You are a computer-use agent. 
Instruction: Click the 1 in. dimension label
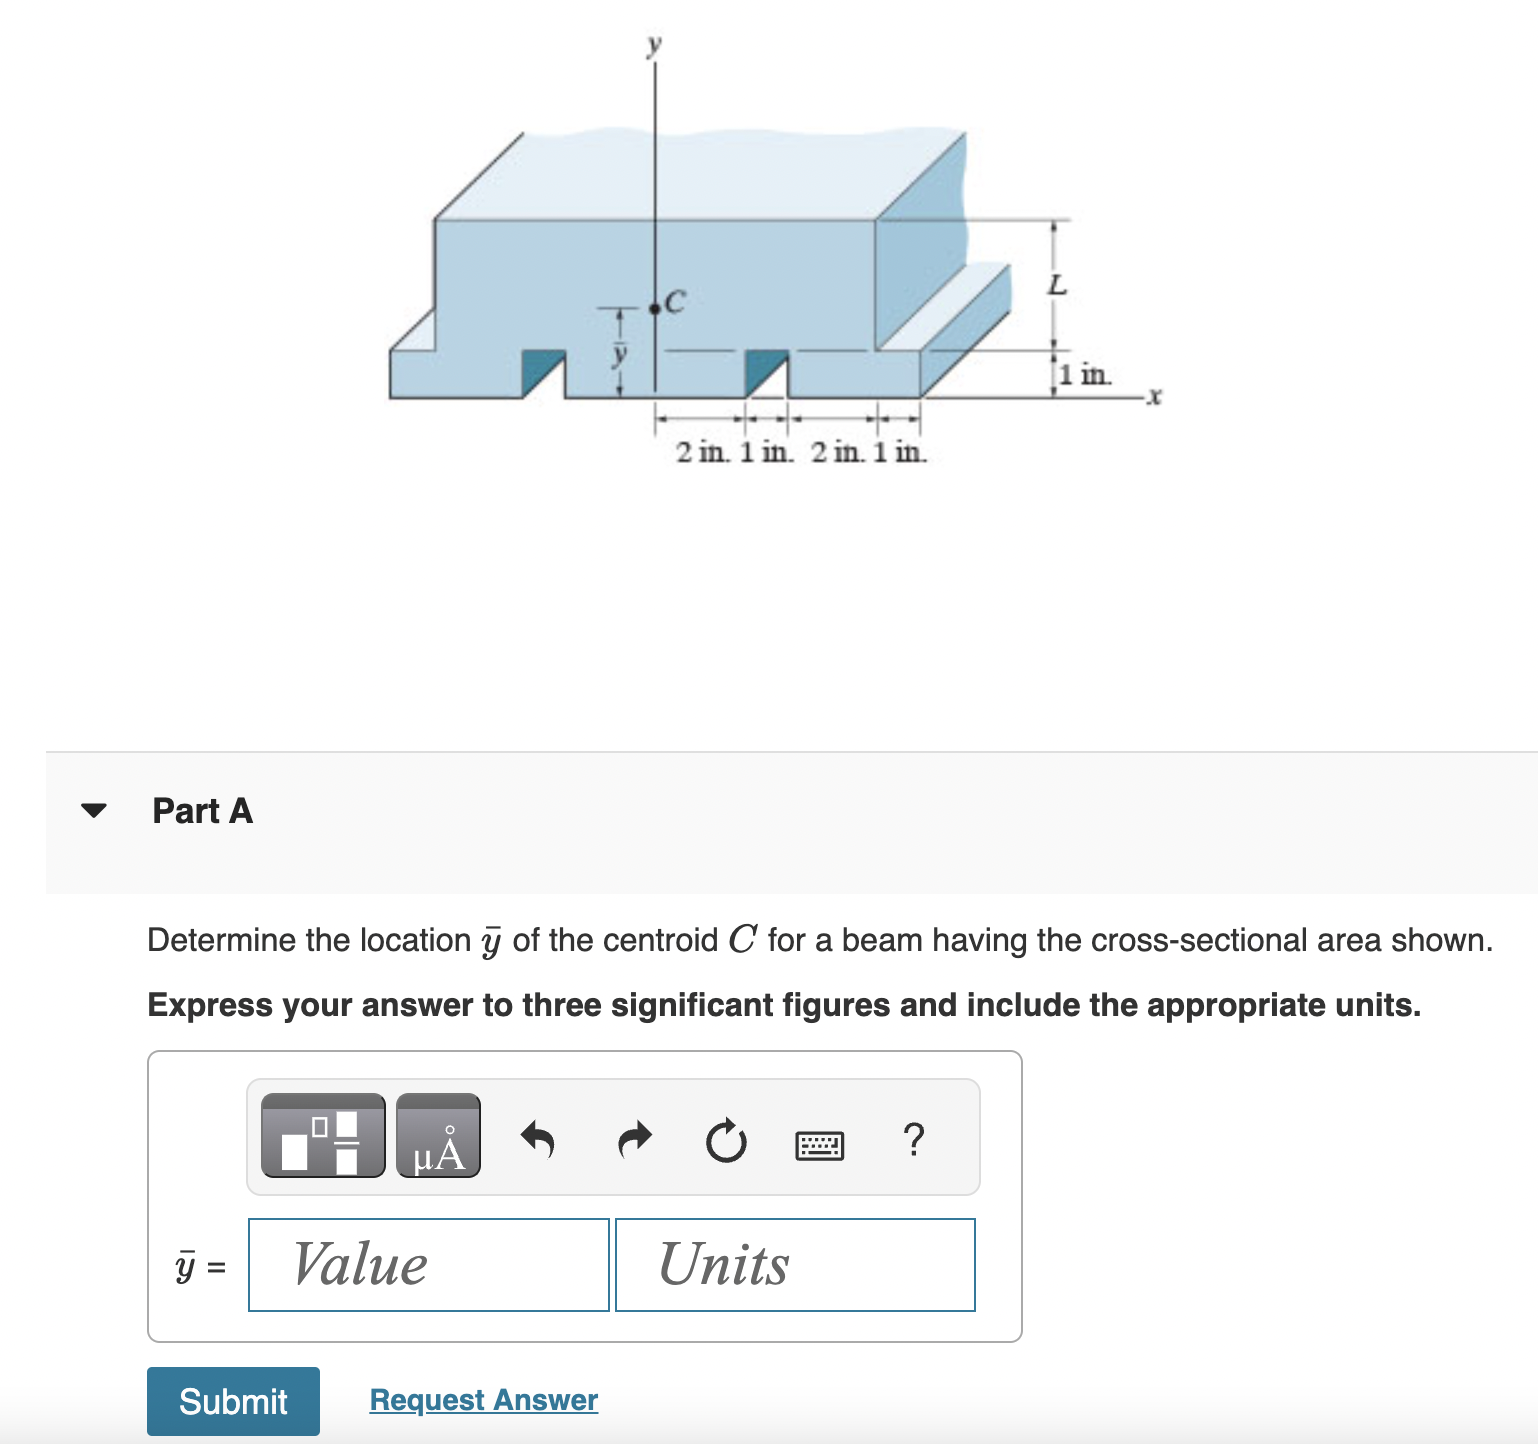1085,375
